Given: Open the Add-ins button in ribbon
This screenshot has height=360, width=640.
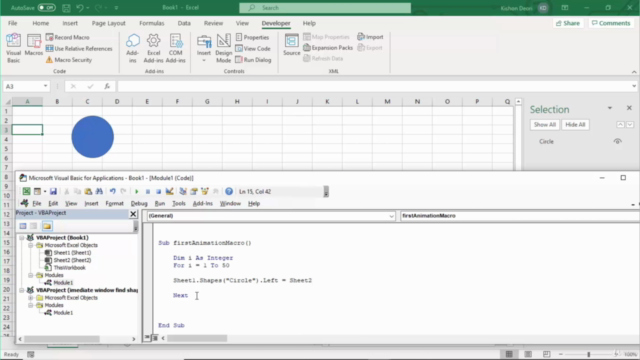Looking at the screenshot, I should pos(133,48).
